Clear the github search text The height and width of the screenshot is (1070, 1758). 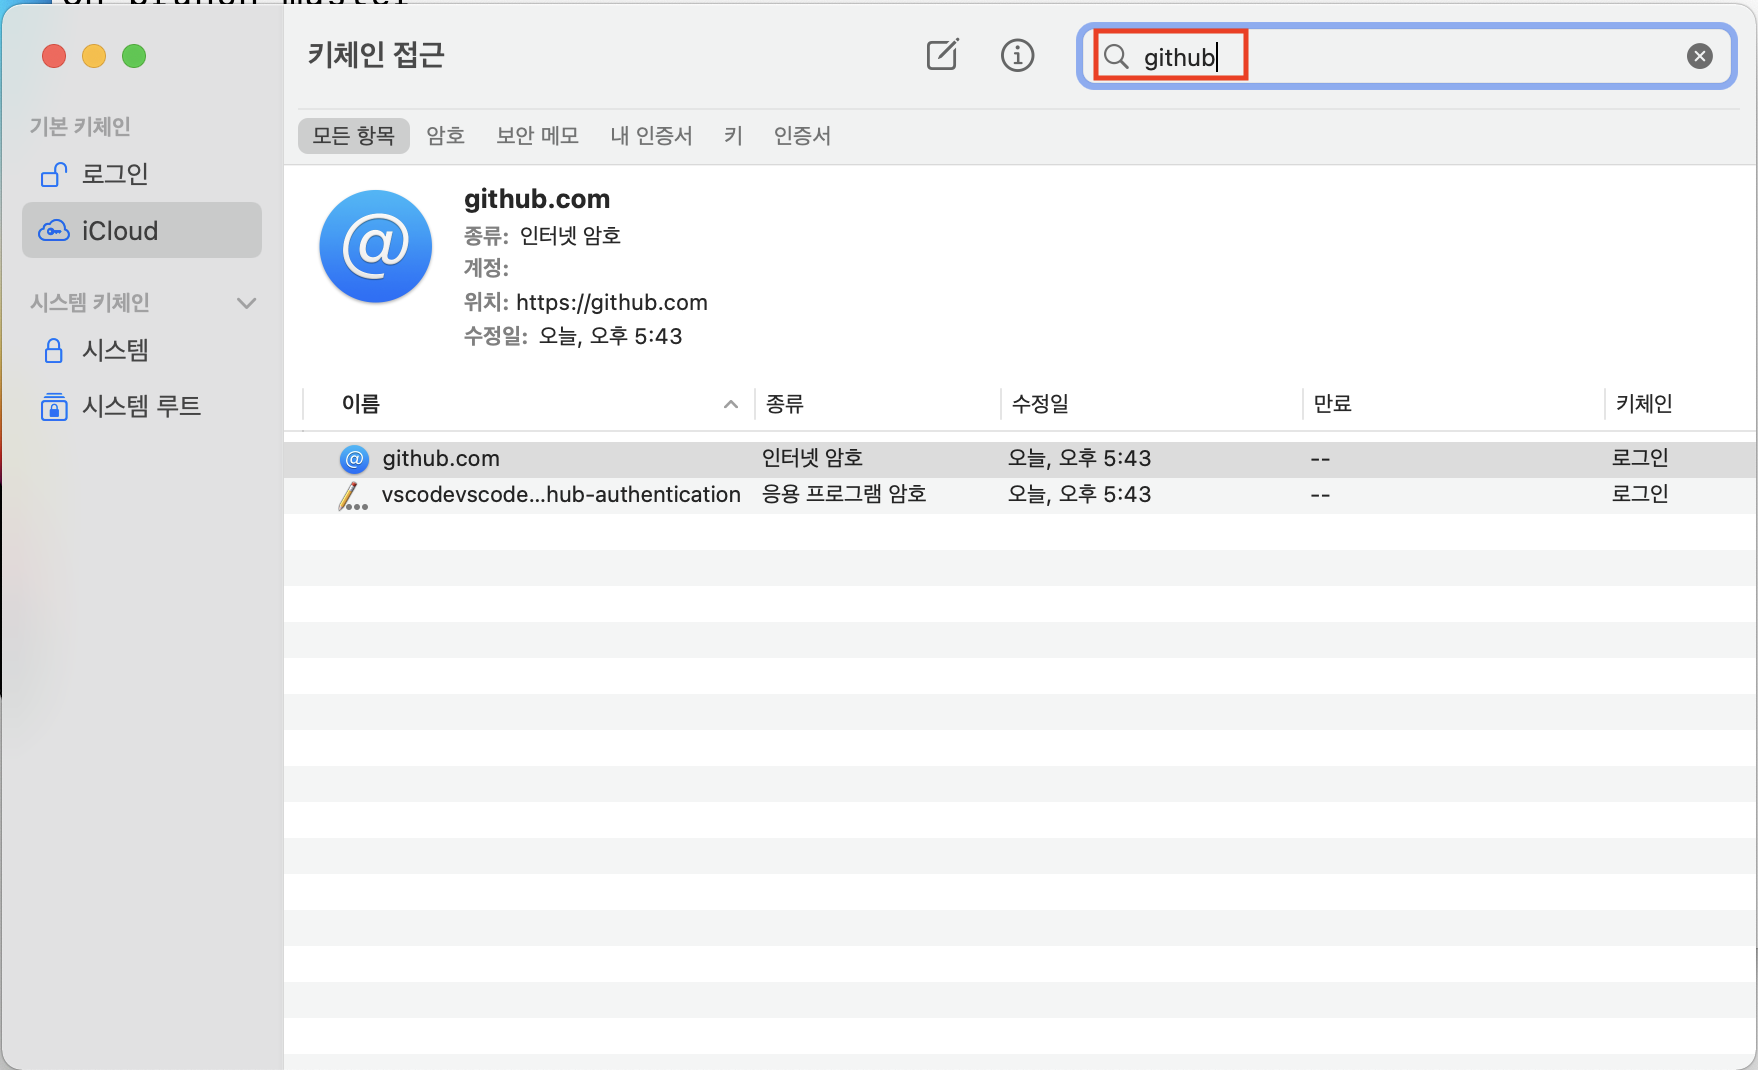1699,56
